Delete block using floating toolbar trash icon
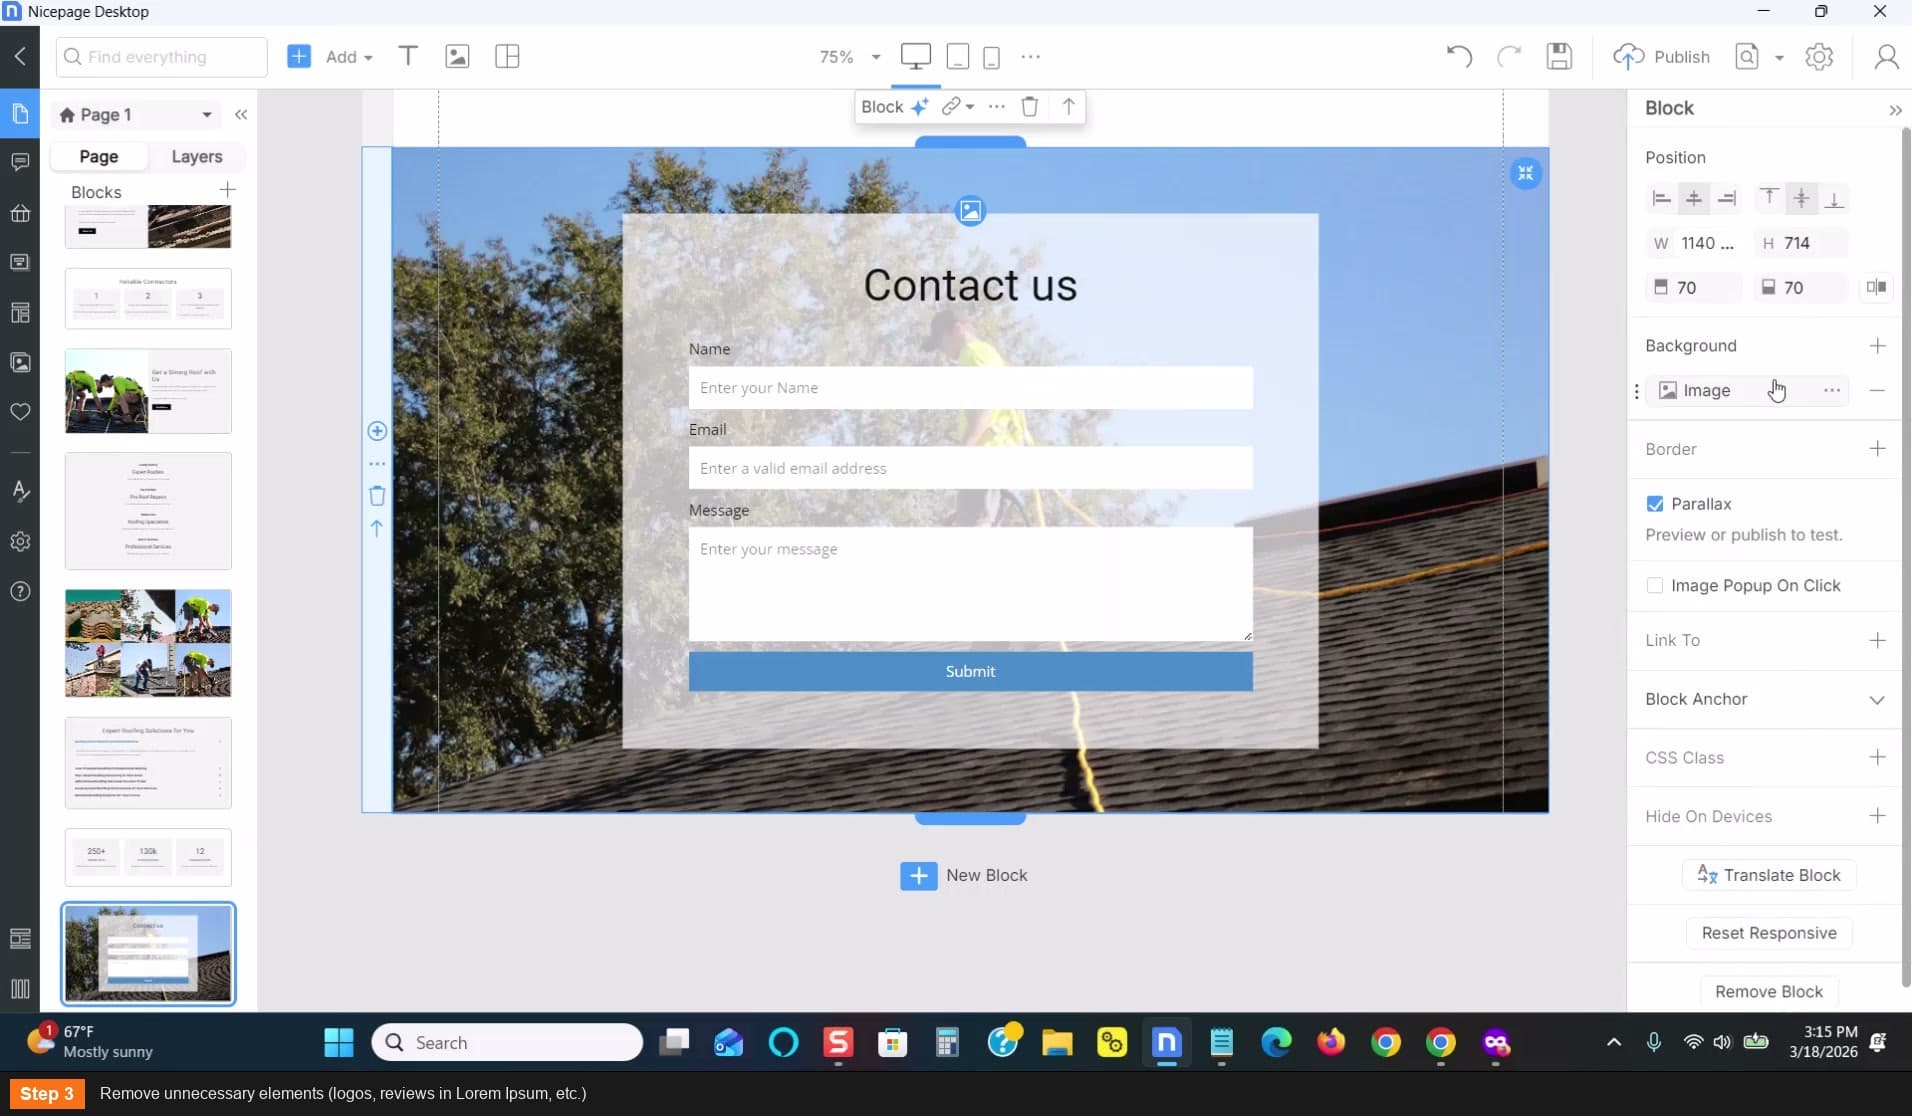 [x=1029, y=106]
